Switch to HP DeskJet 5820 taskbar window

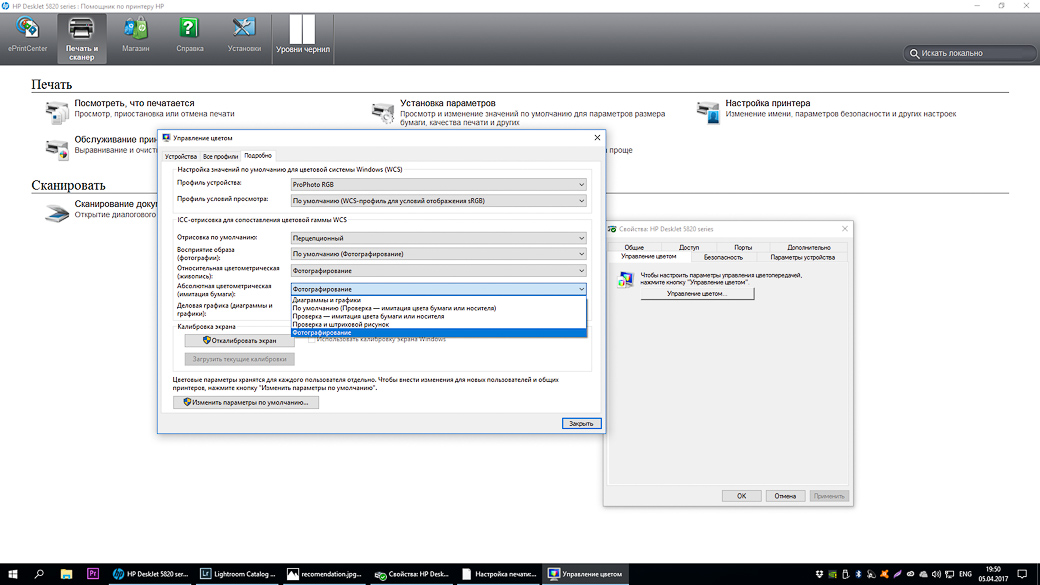point(151,574)
